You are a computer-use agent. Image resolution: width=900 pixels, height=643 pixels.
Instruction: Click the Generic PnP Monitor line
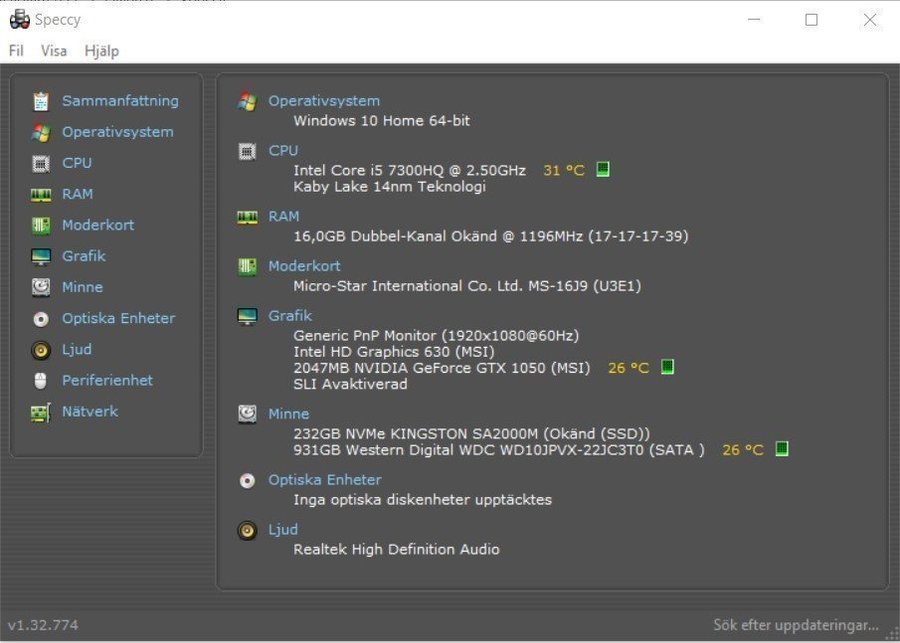(x=436, y=335)
